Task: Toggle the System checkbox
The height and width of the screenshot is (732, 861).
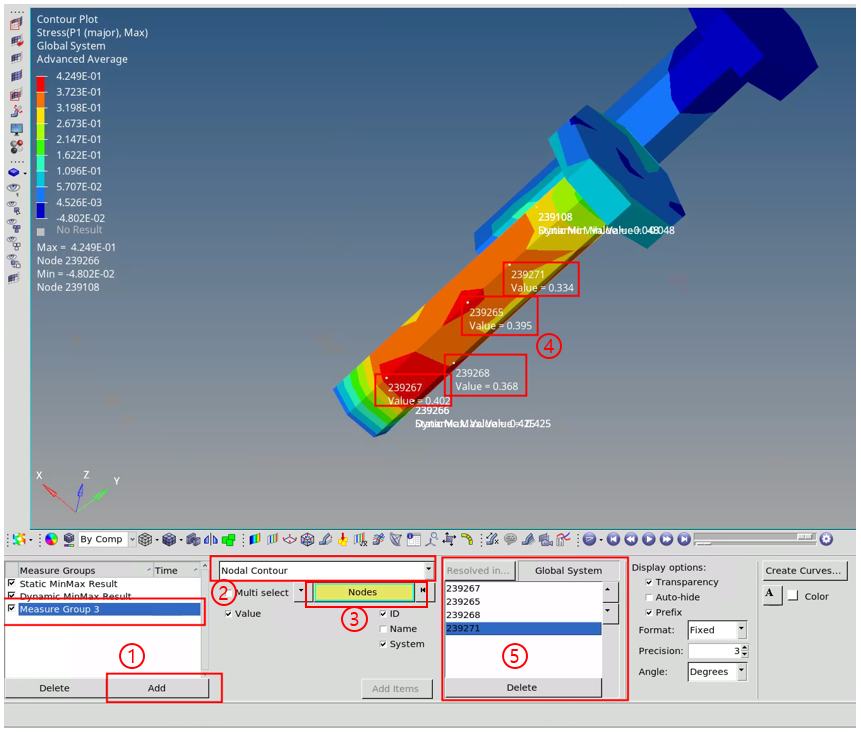Action: (383, 644)
